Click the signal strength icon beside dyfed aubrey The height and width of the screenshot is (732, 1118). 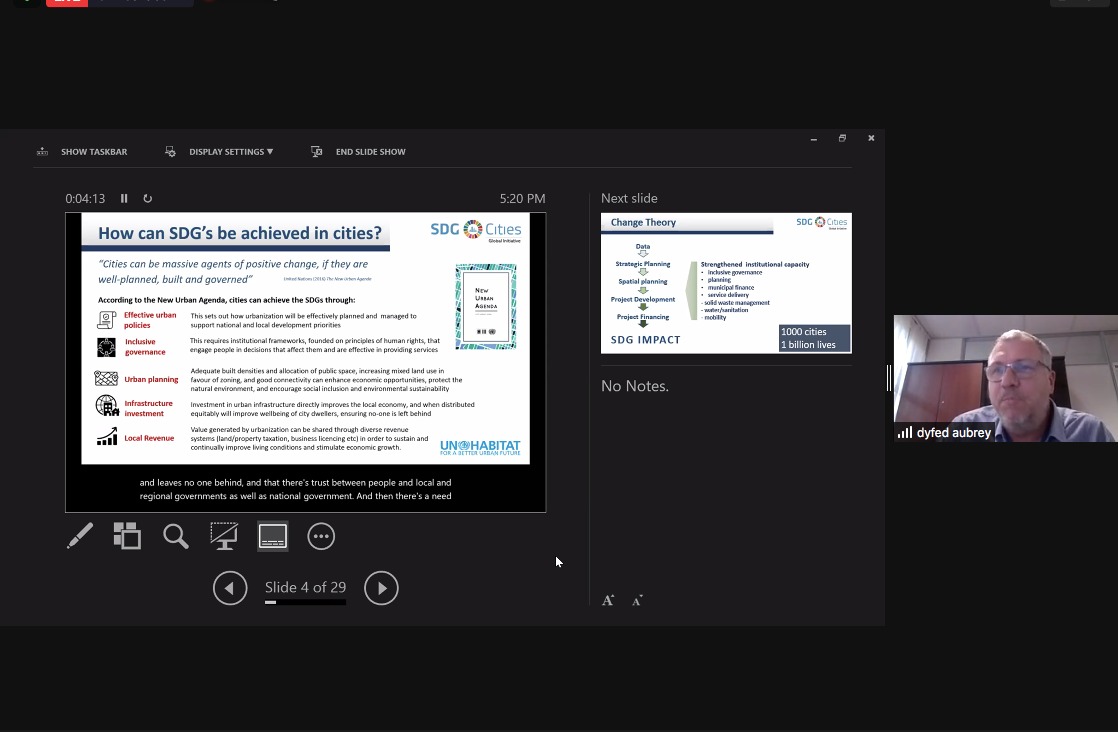[905, 433]
